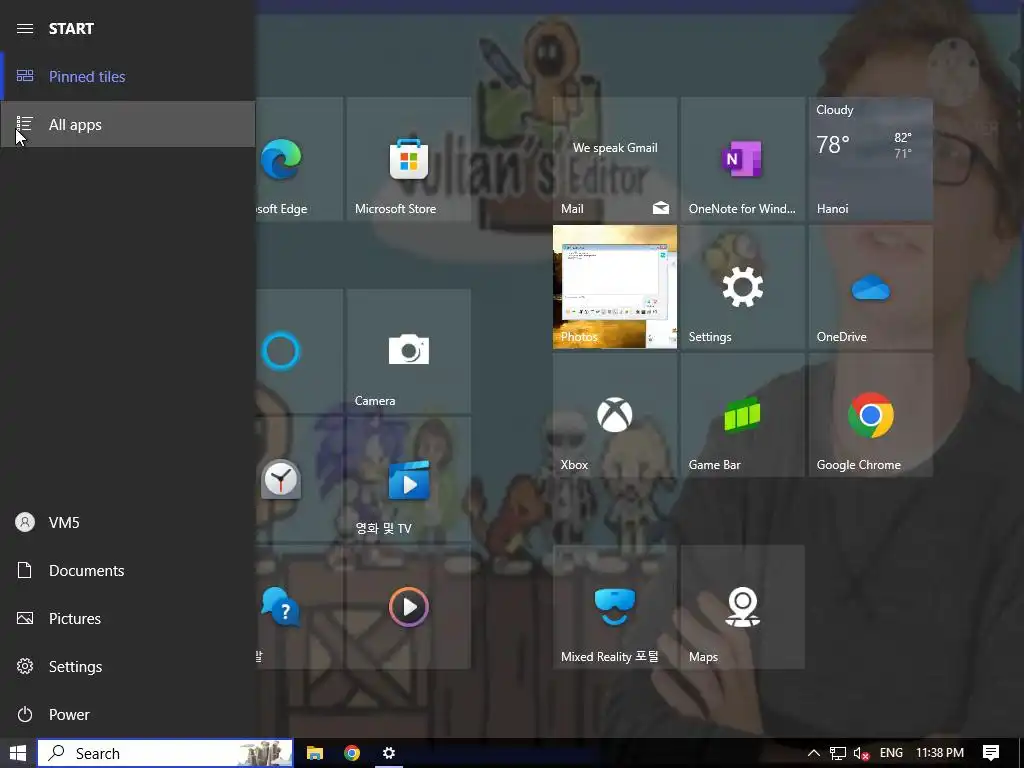Open VM5 user account menu
The height and width of the screenshot is (768, 1024).
127,522
